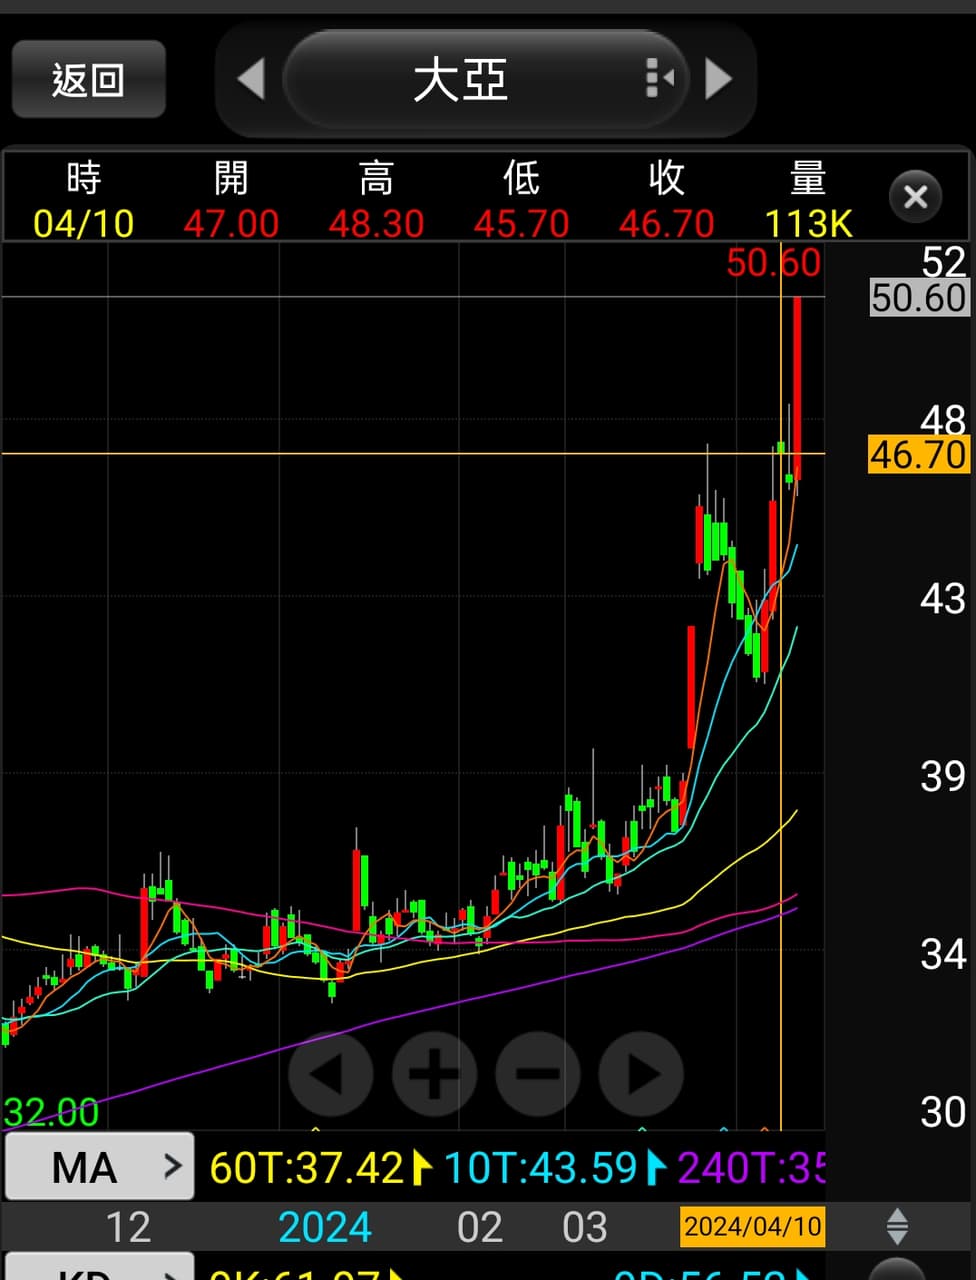Select the 2024/04/10 date marker
This screenshot has height=1280, width=976.
pyautogui.click(x=752, y=1226)
